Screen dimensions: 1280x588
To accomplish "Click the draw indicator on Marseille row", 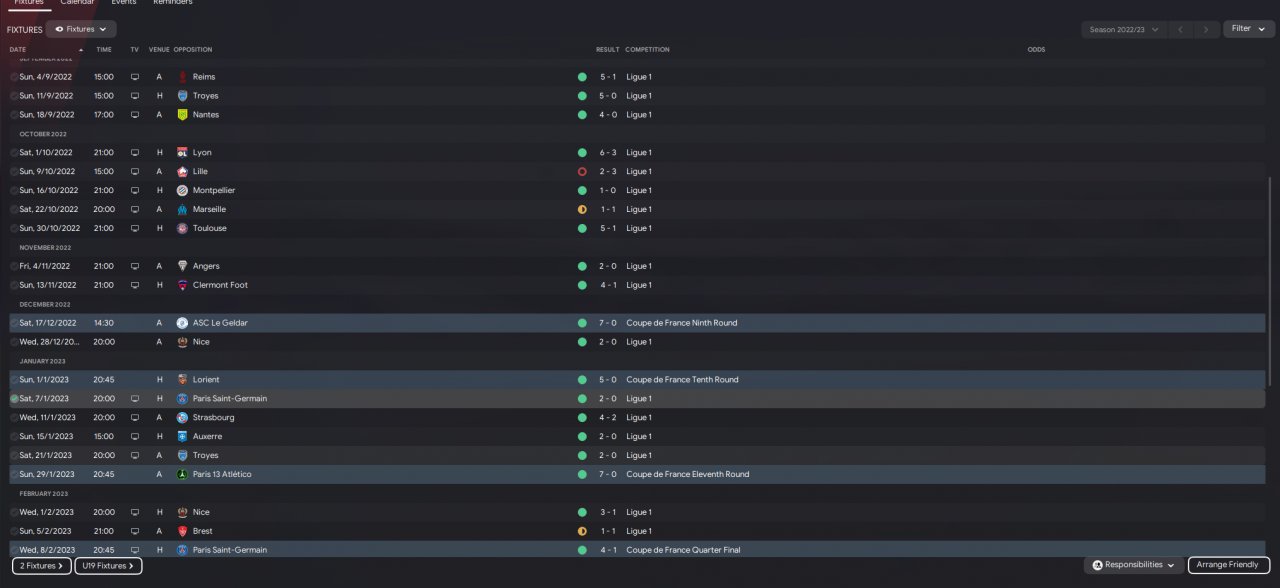I will tap(582, 210).
